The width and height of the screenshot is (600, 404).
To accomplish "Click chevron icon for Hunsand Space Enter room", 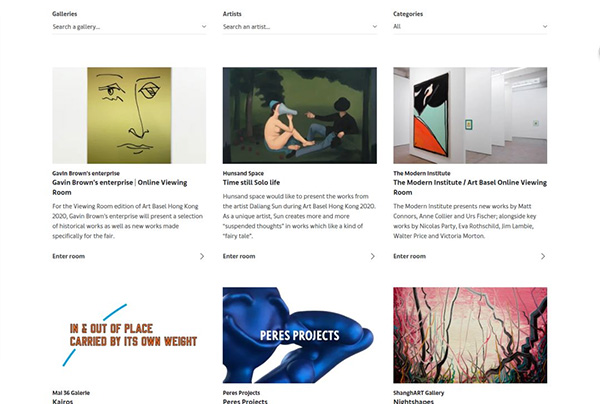I will point(373,256).
